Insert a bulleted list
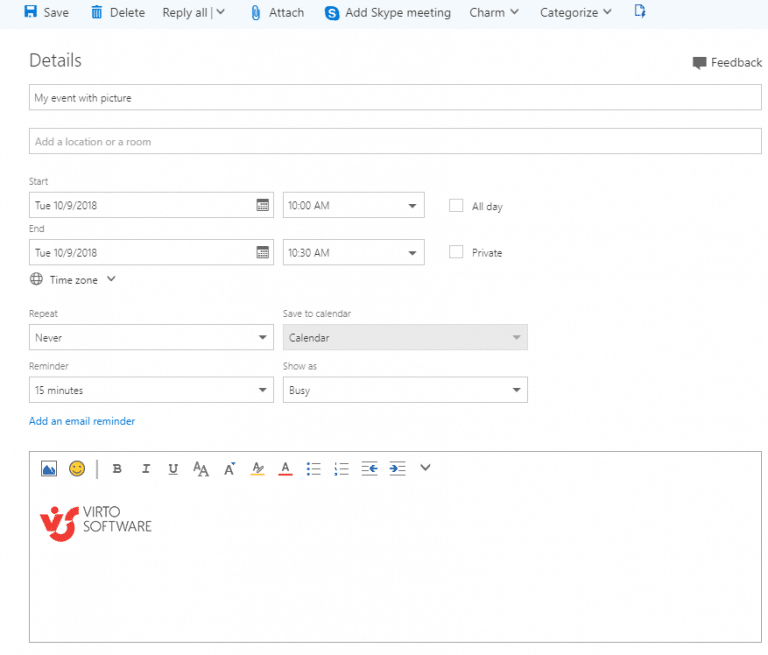Screen dimensions: 768x655 (313, 468)
